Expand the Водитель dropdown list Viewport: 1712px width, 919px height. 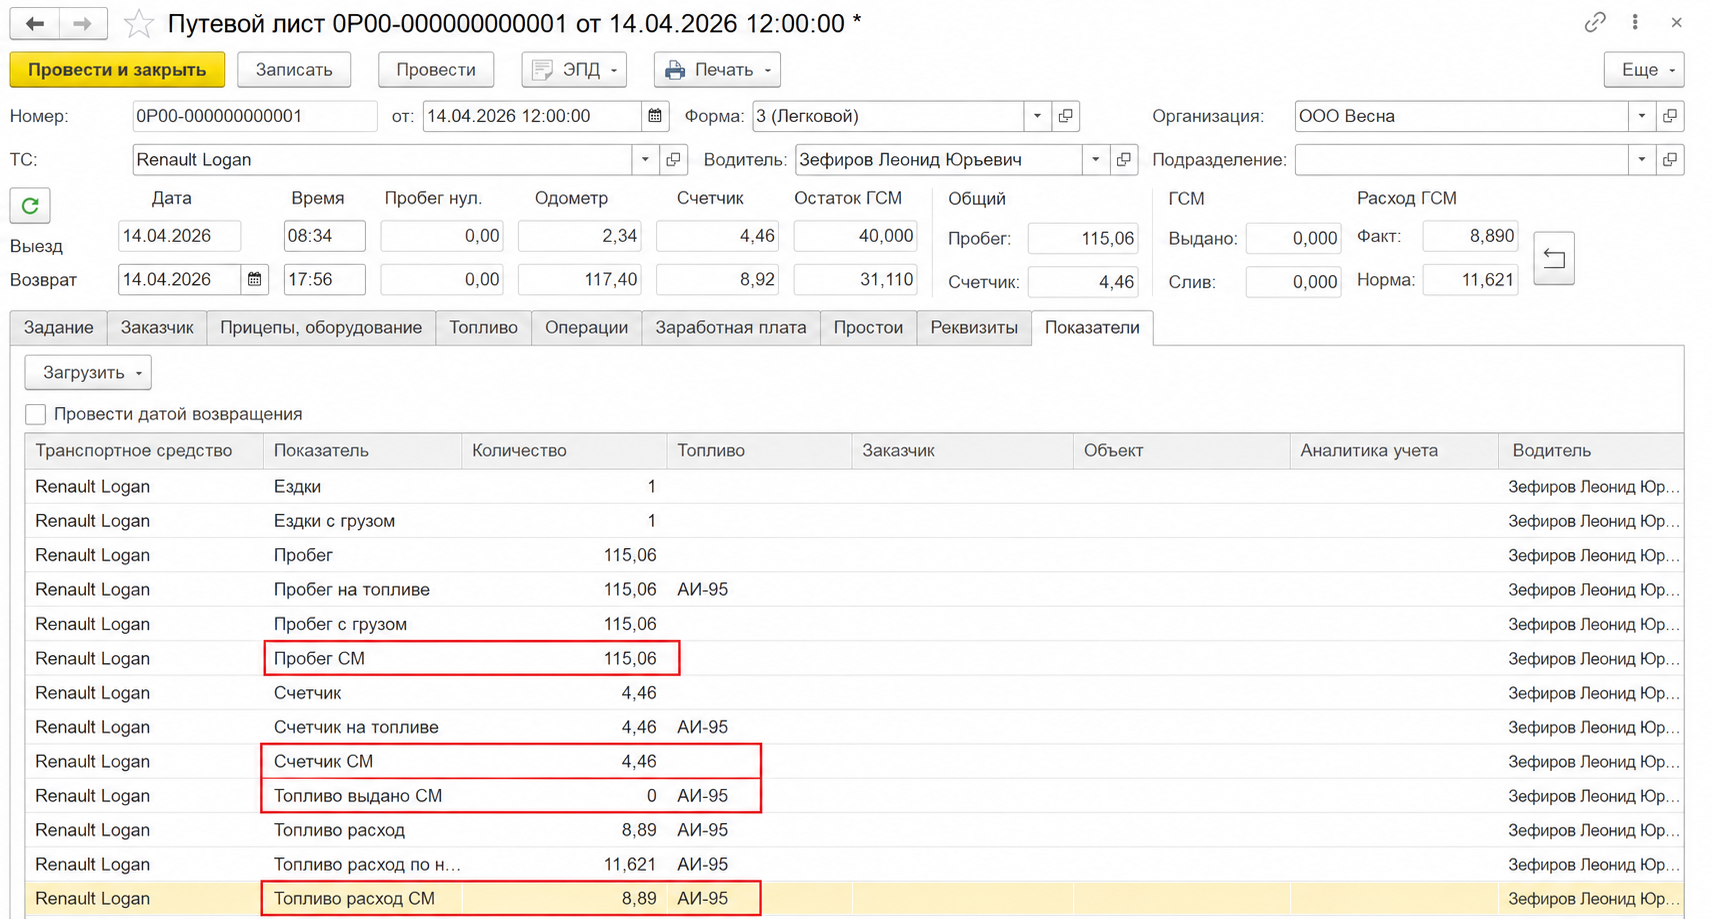(1095, 160)
